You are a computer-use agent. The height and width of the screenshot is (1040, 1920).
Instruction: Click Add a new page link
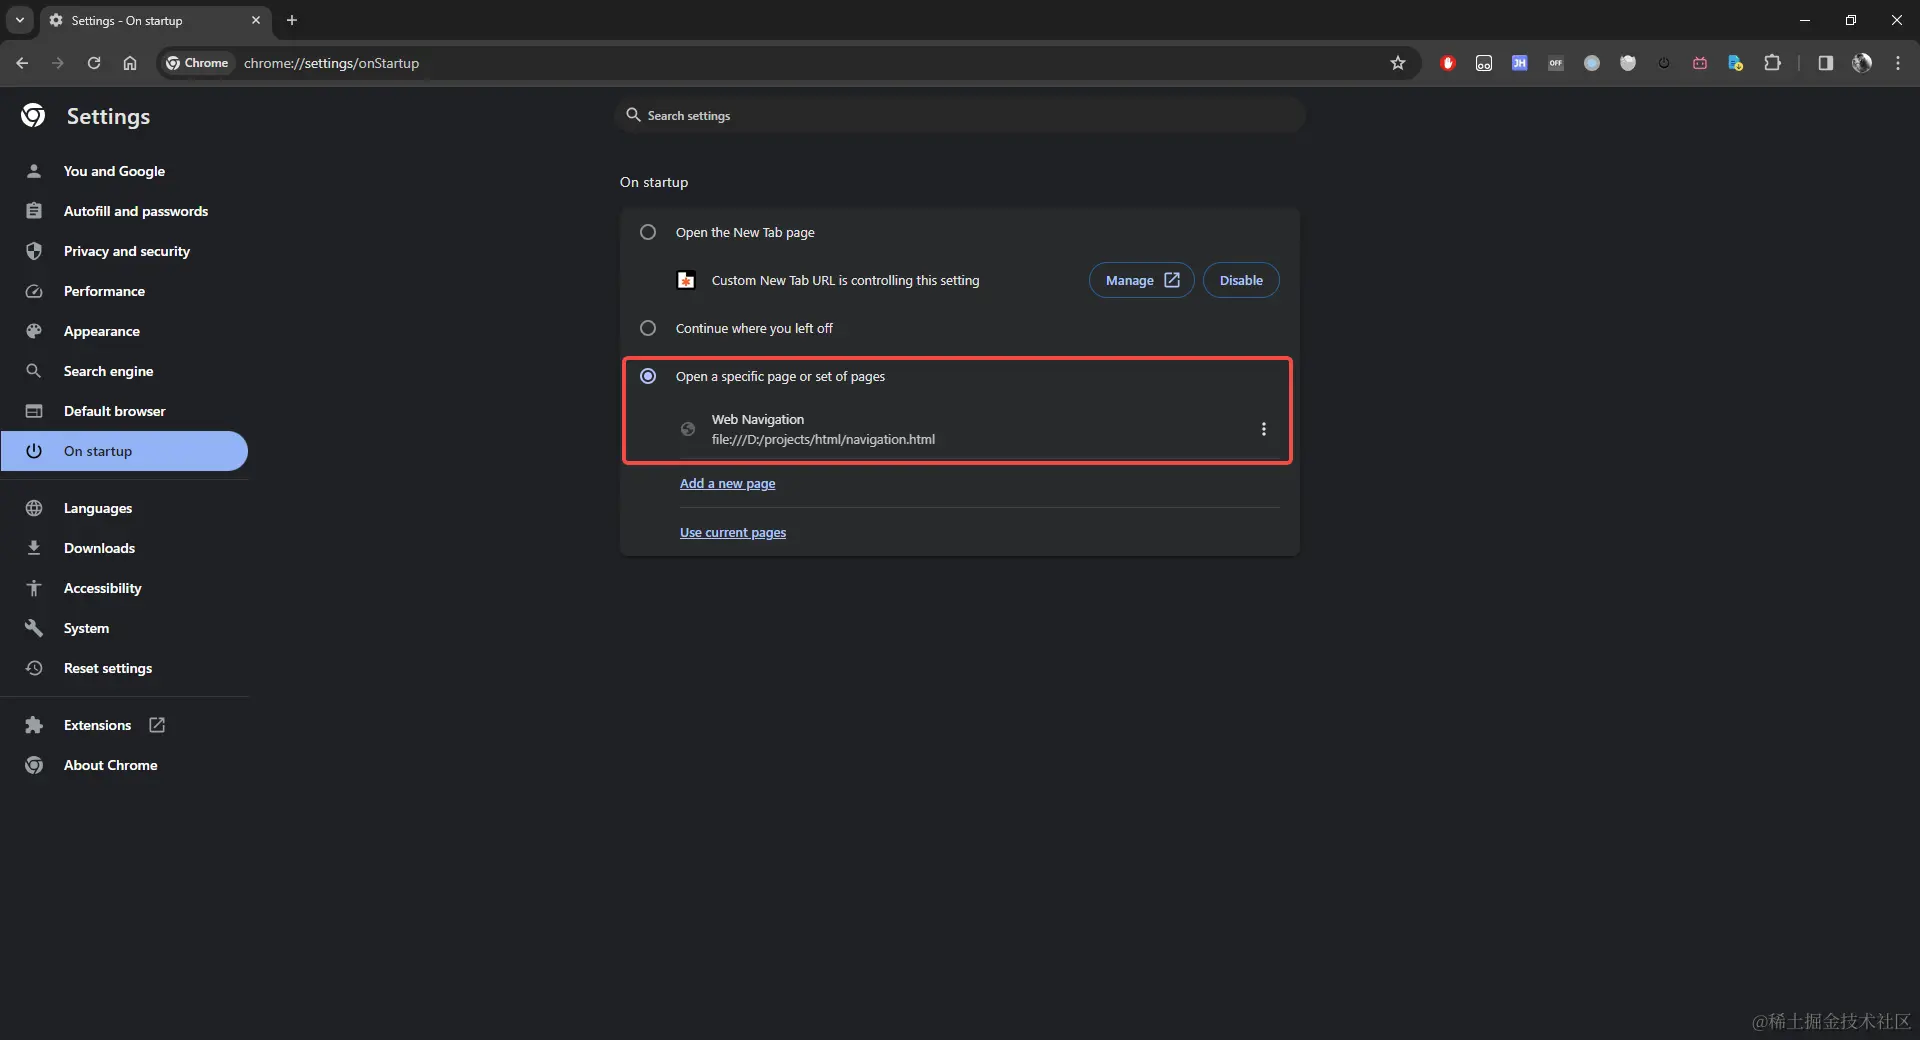point(727,483)
